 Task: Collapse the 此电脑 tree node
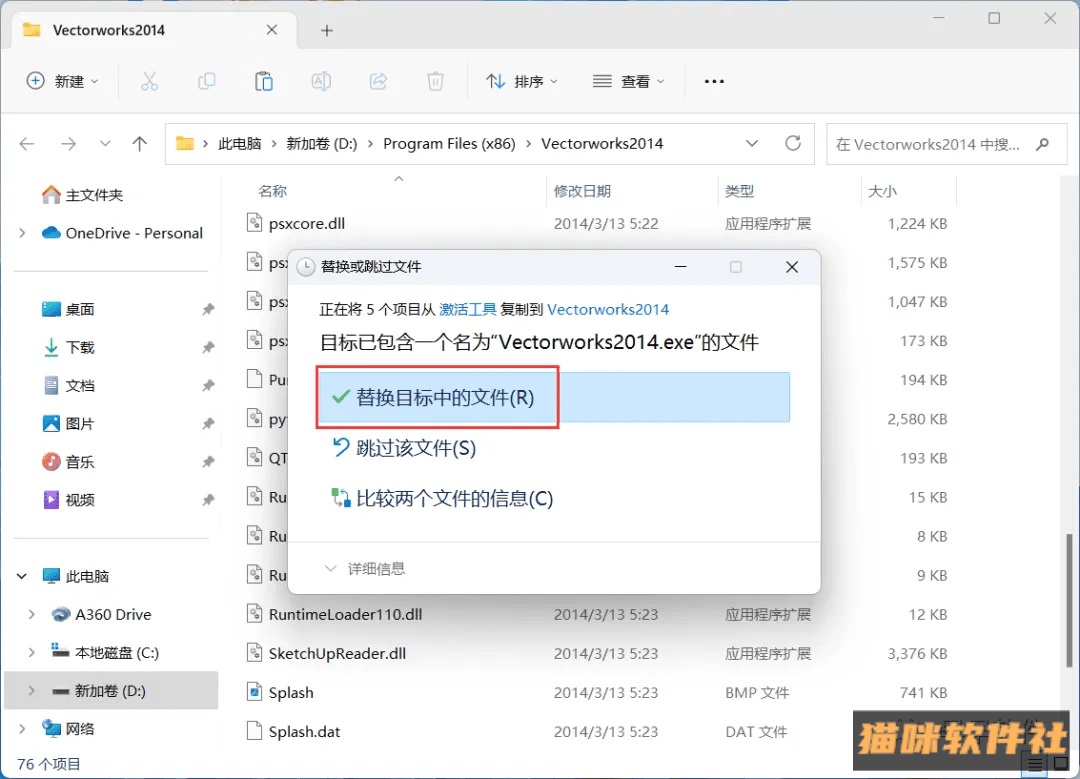point(22,576)
